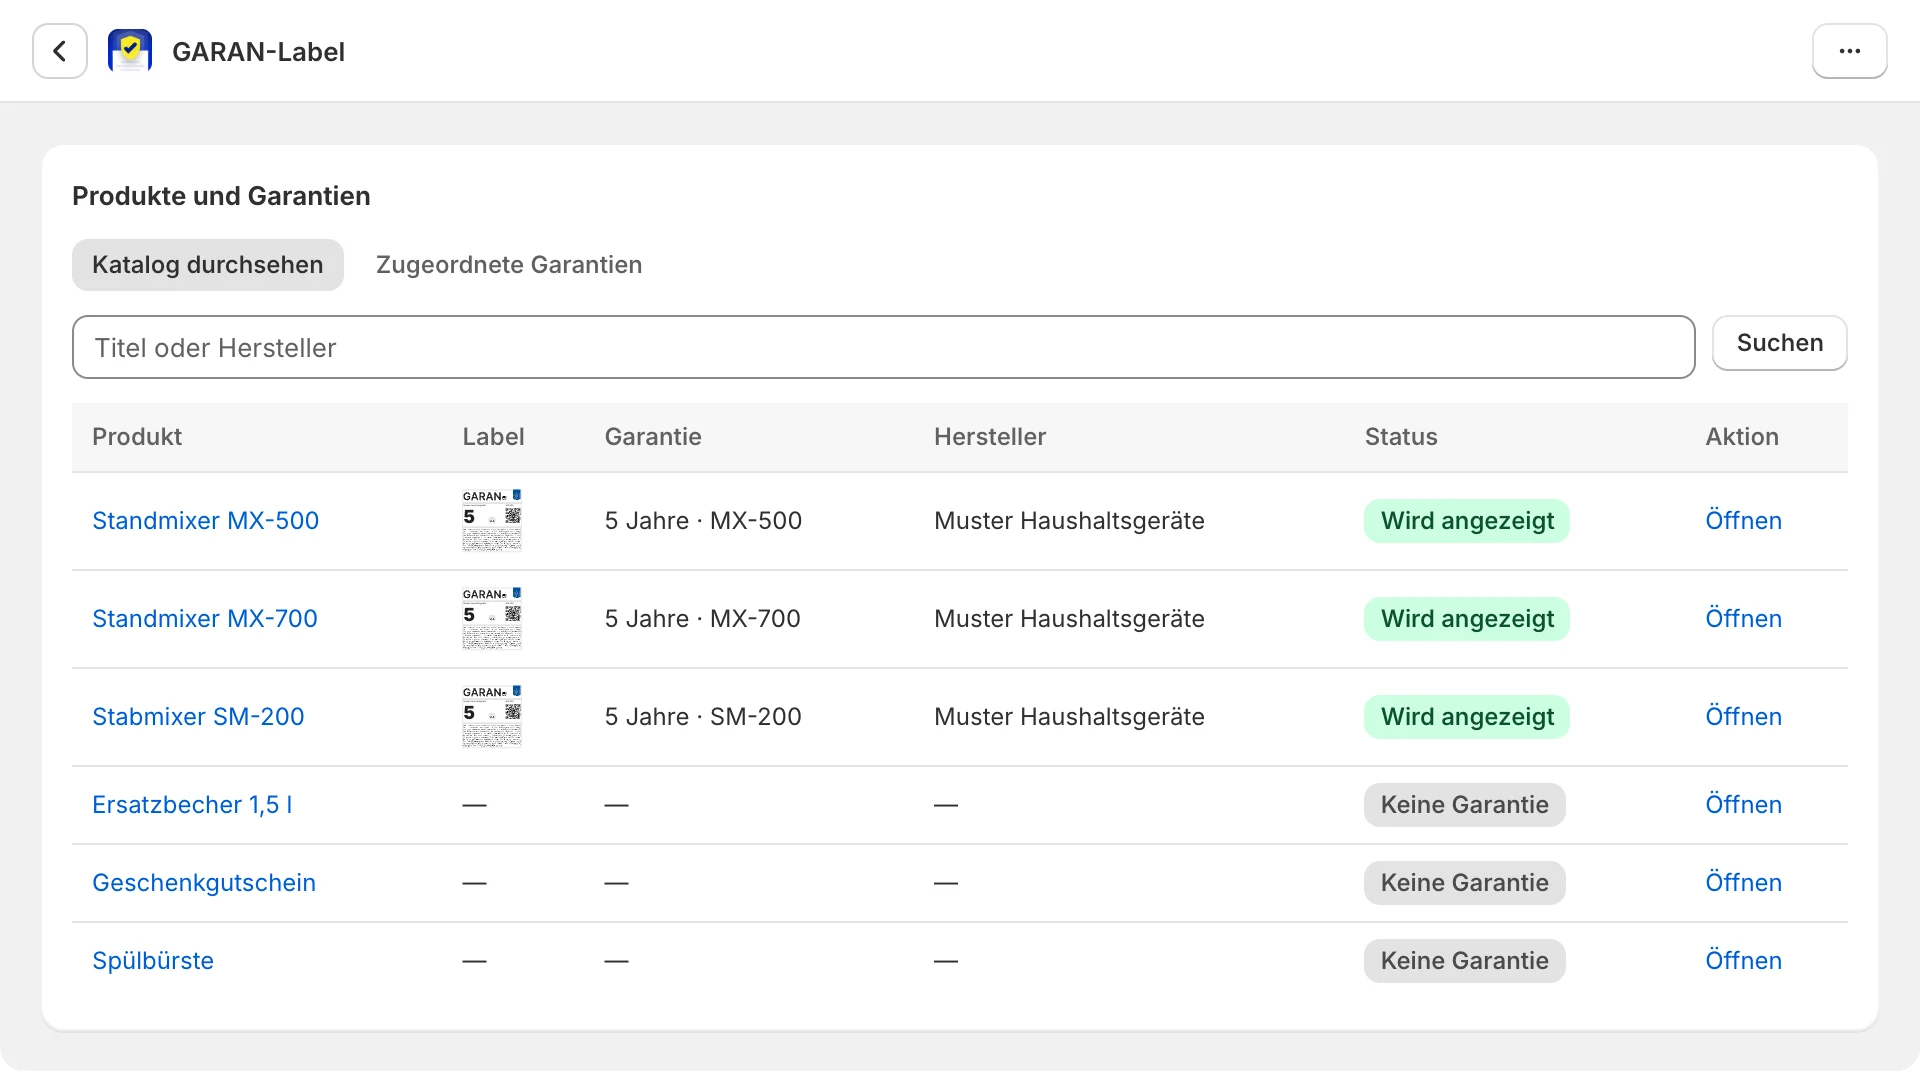Open the Spülbürste product link
The height and width of the screenshot is (1072, 1920).
point(153,960)
